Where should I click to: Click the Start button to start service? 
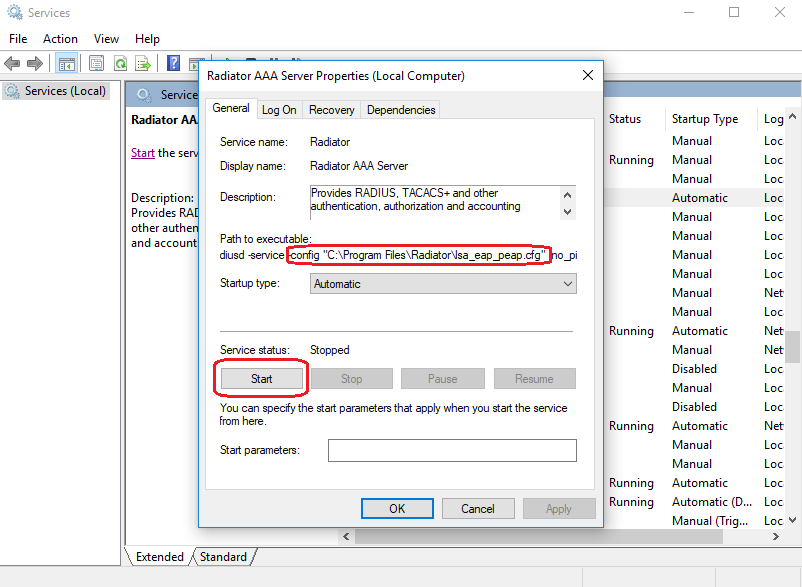click(261, 379)
